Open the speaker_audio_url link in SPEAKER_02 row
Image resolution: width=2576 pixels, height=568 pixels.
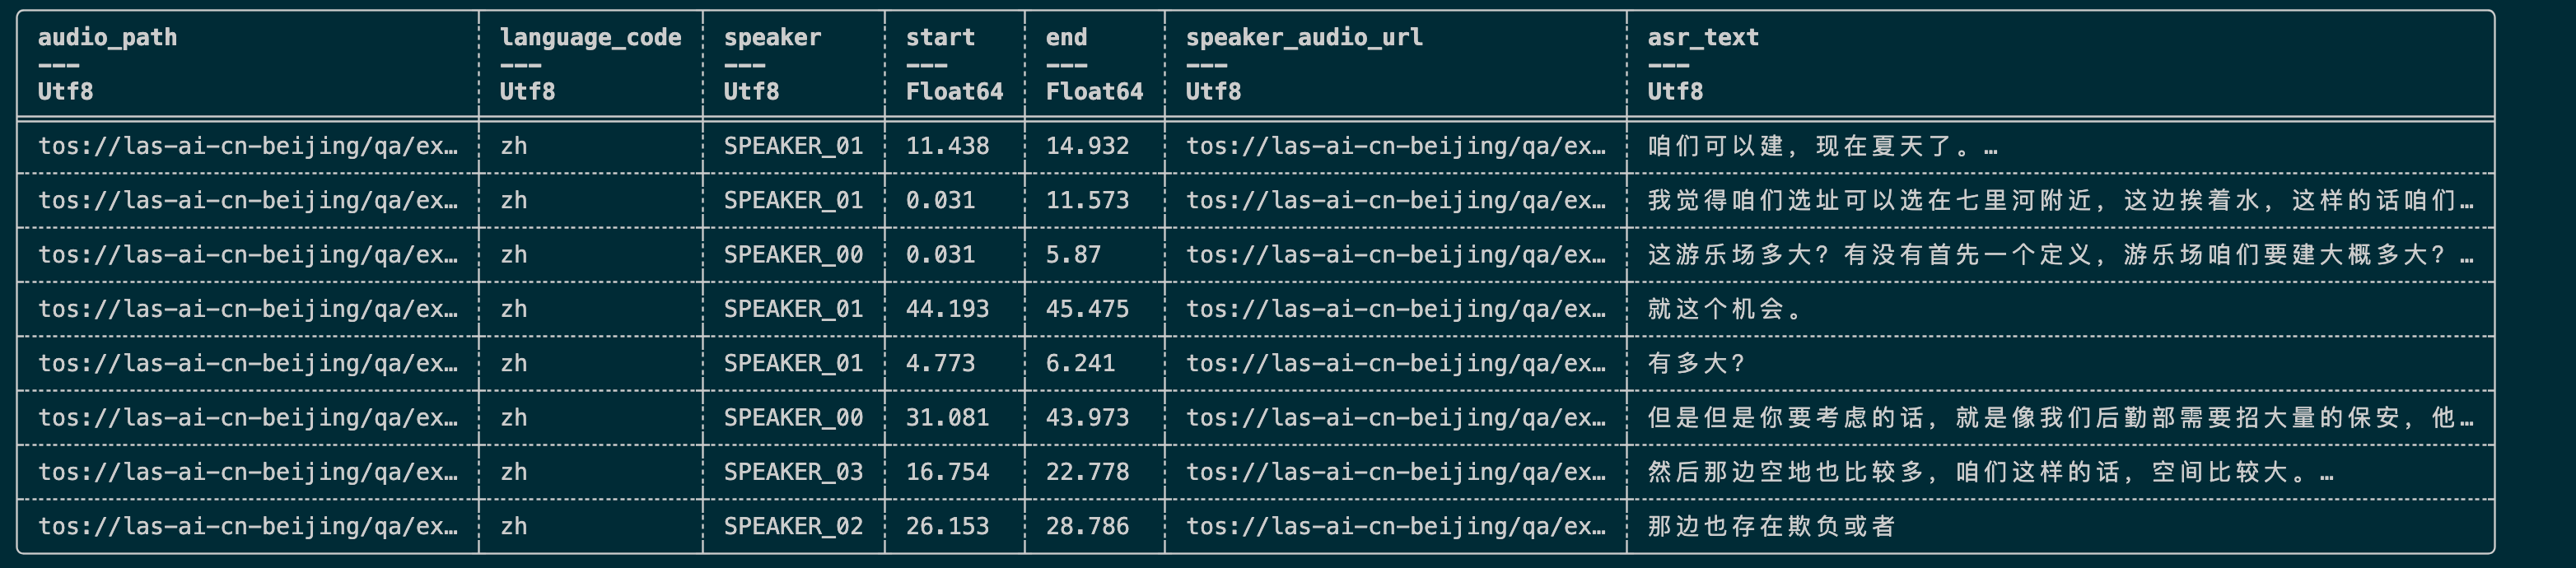click(1395, 526)
